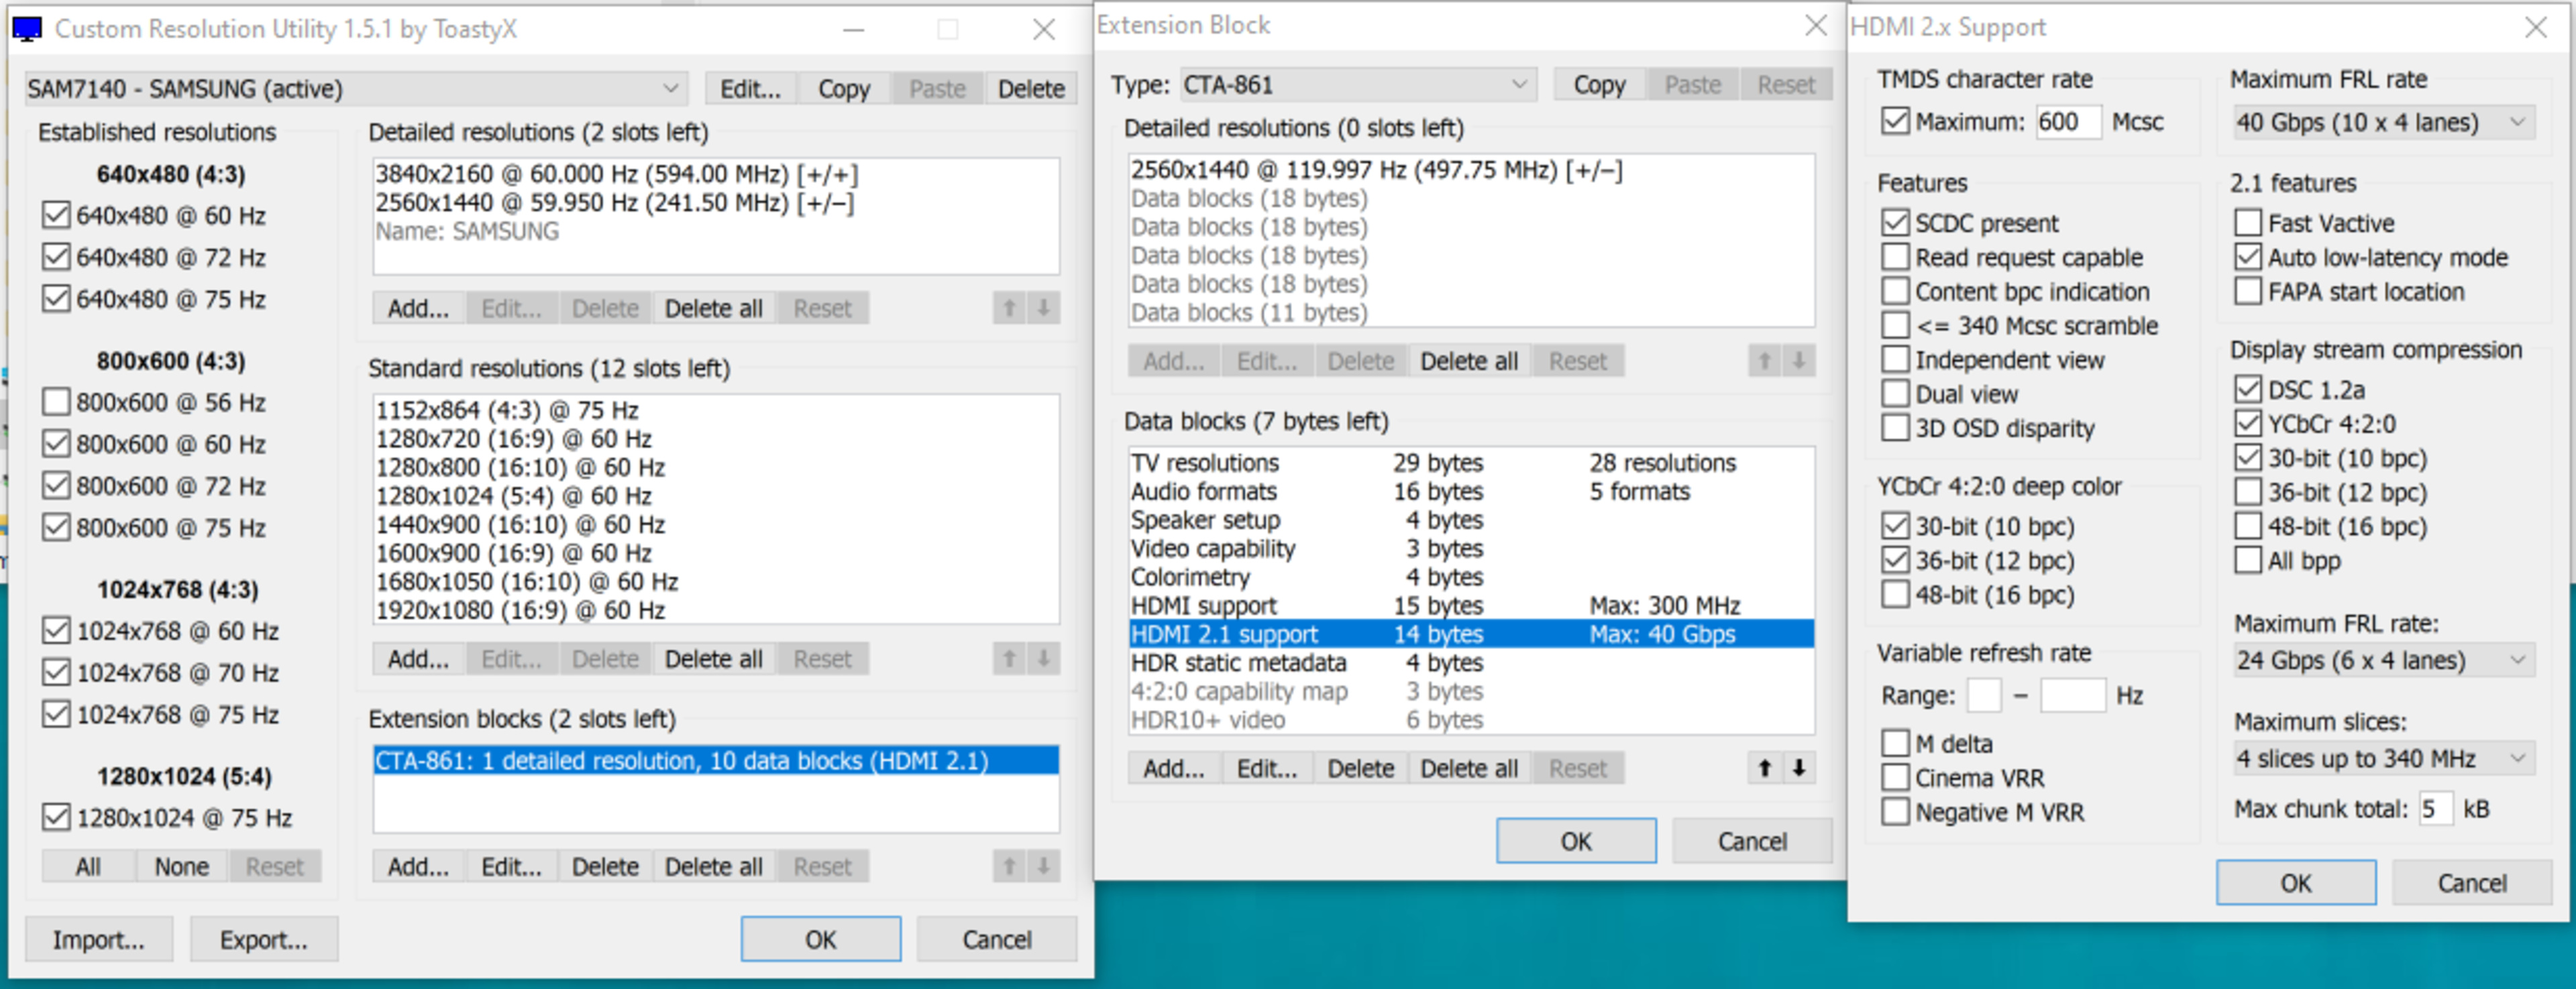Viewport: 2576px width, 989px height.
Task: Uncheck SCDC present feature
Action: [1895, 223]
